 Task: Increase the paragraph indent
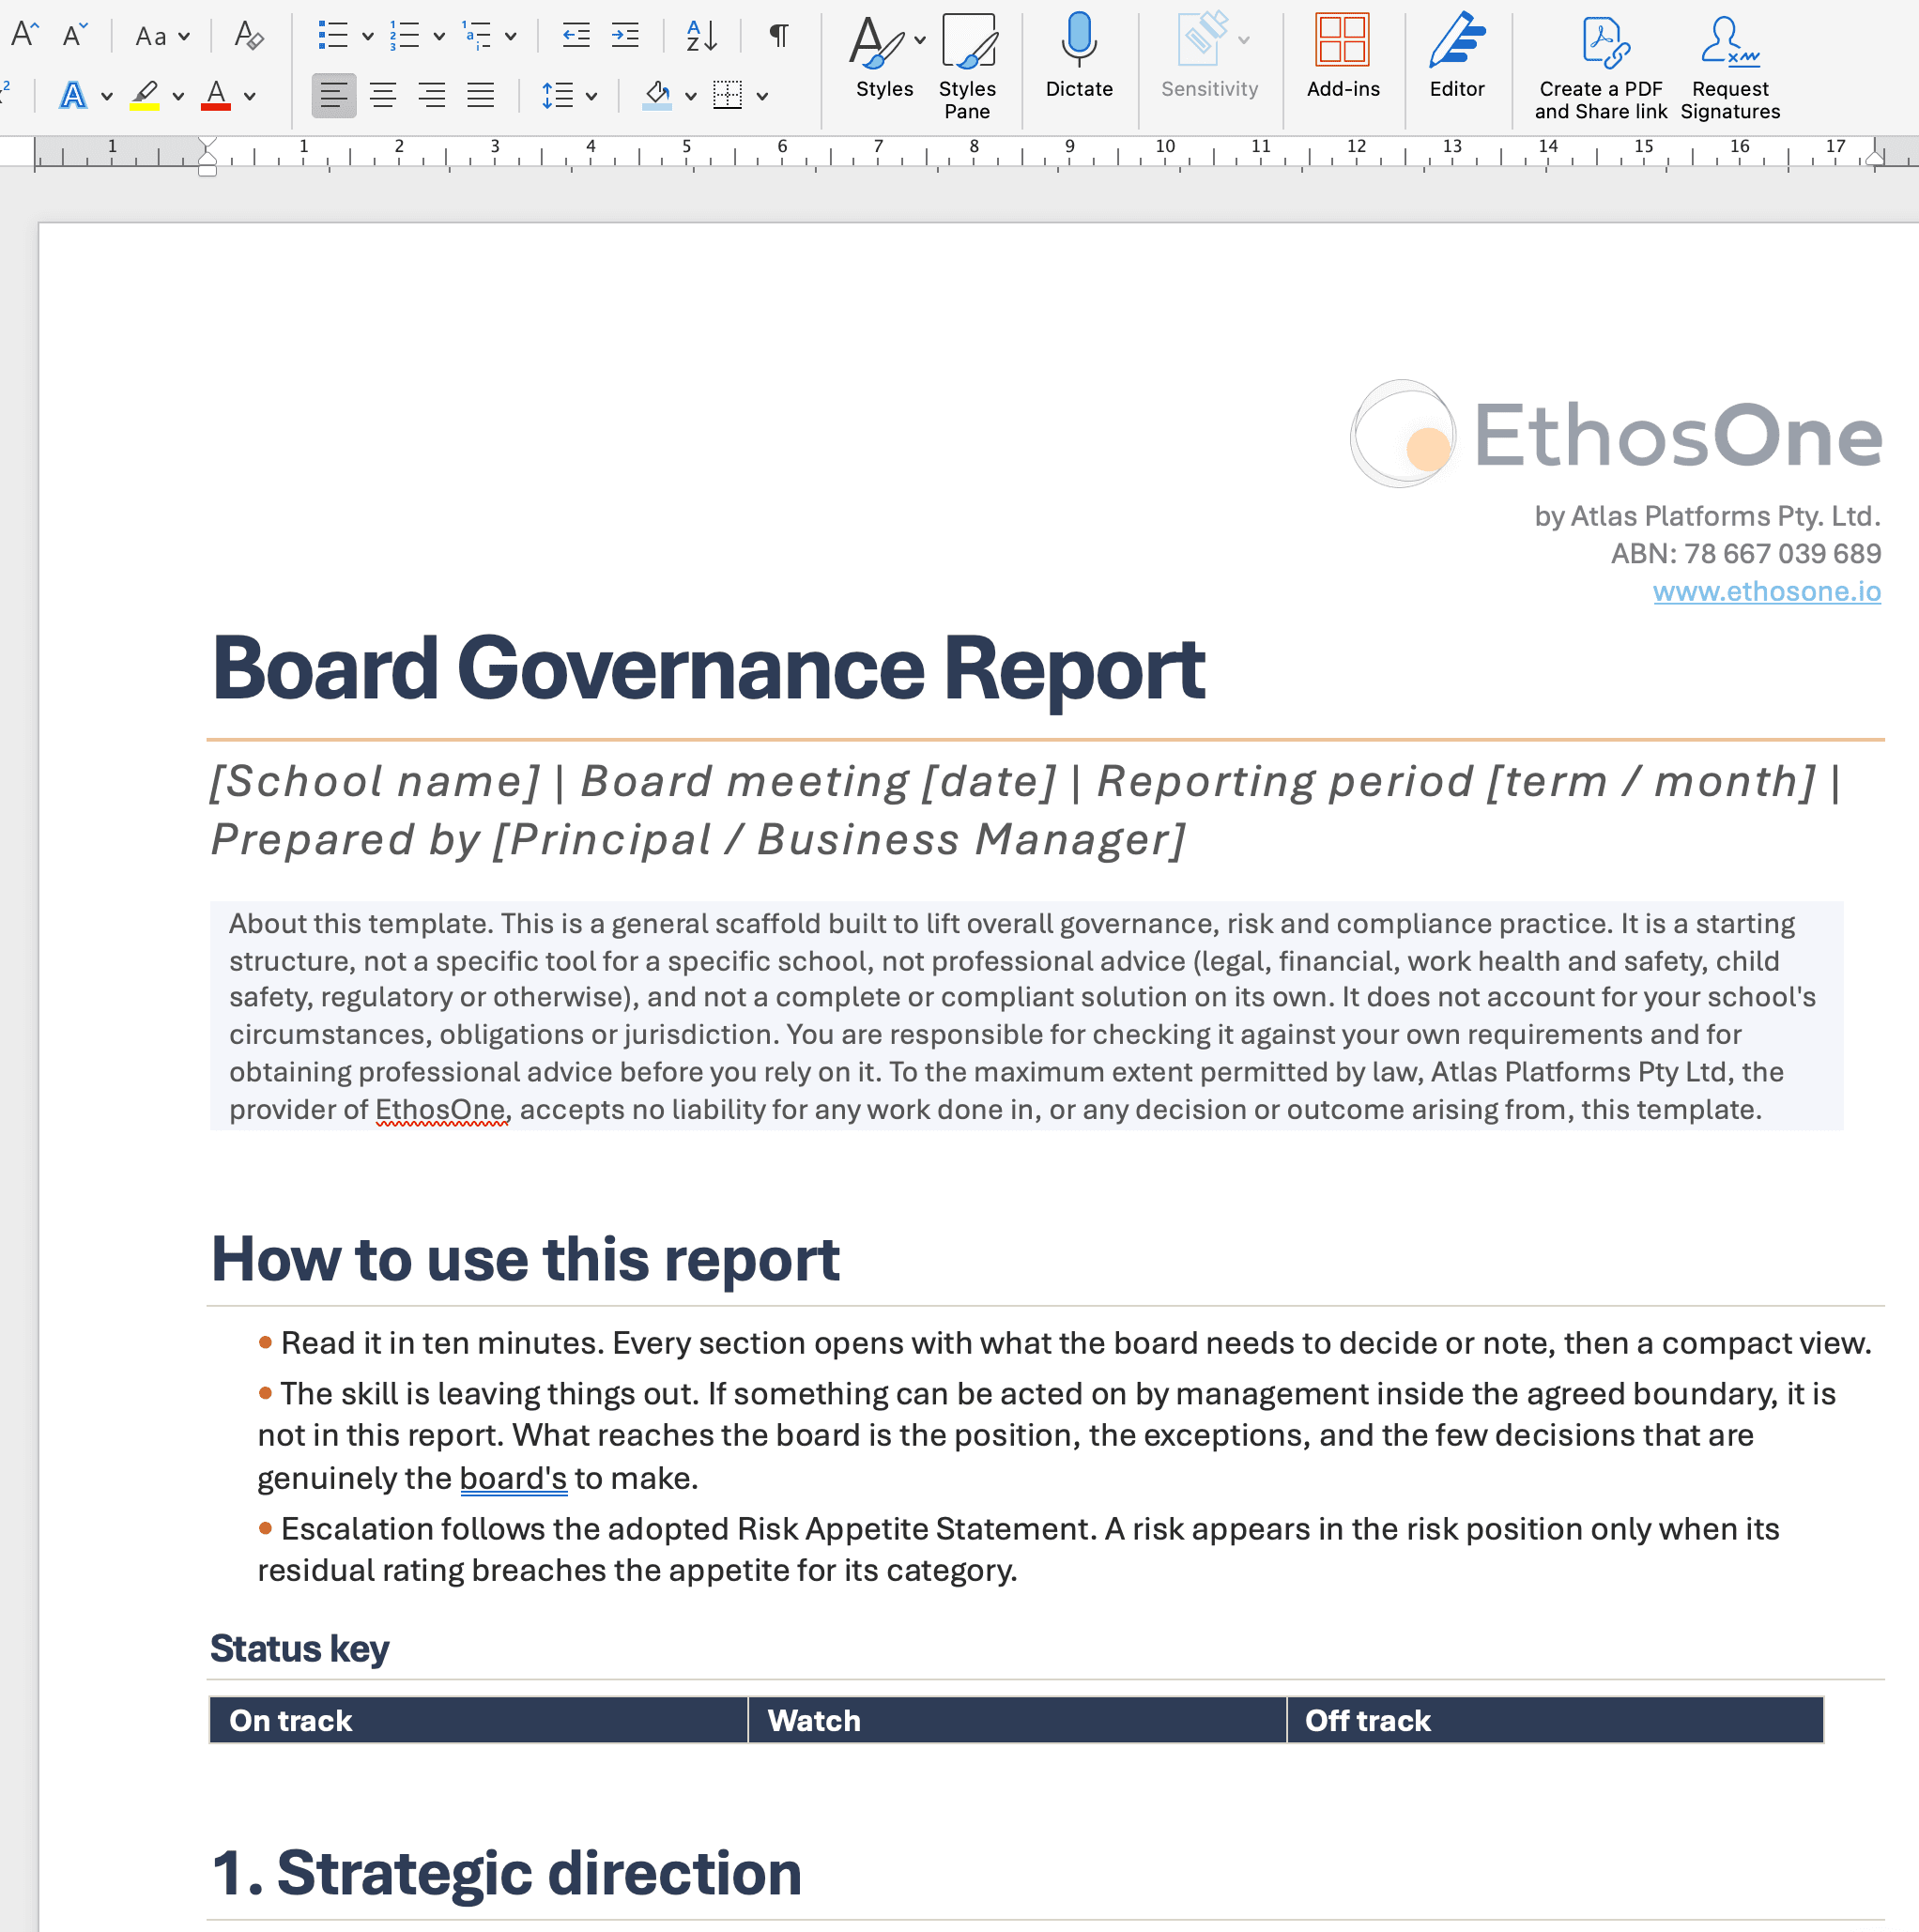click(x=625, y=36)
